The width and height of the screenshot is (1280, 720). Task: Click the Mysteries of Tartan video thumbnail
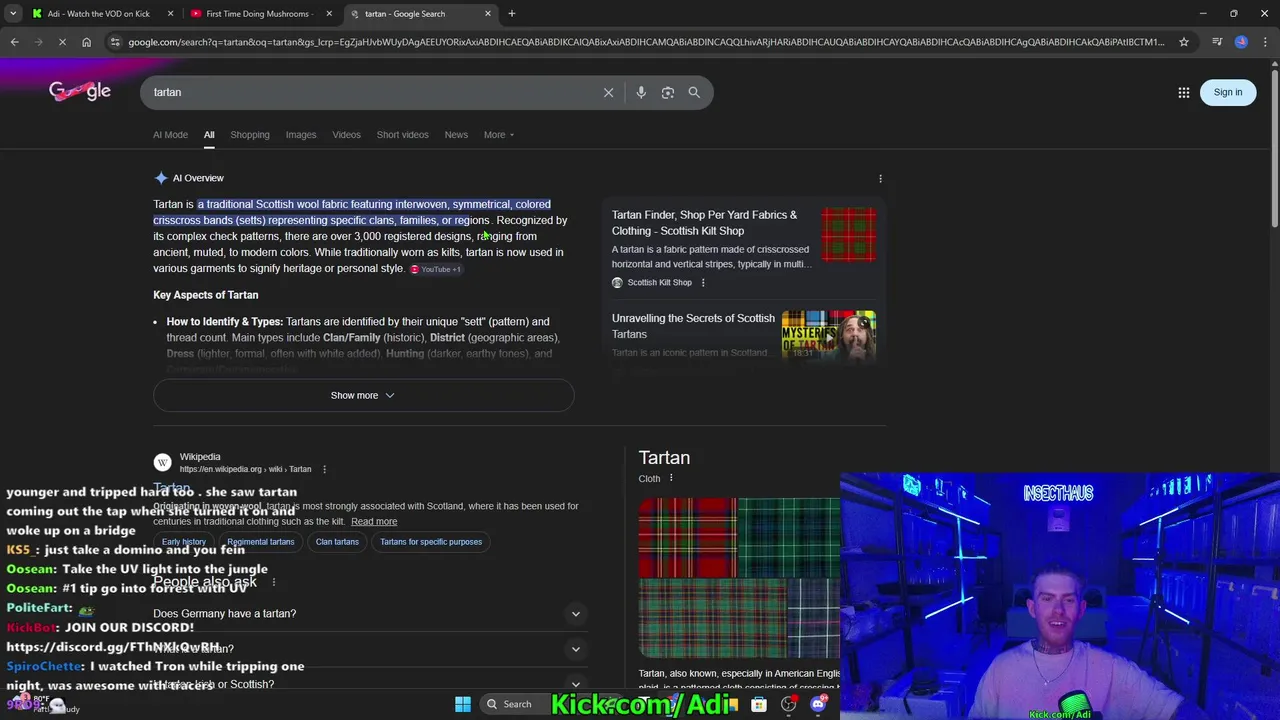(828, 336)
